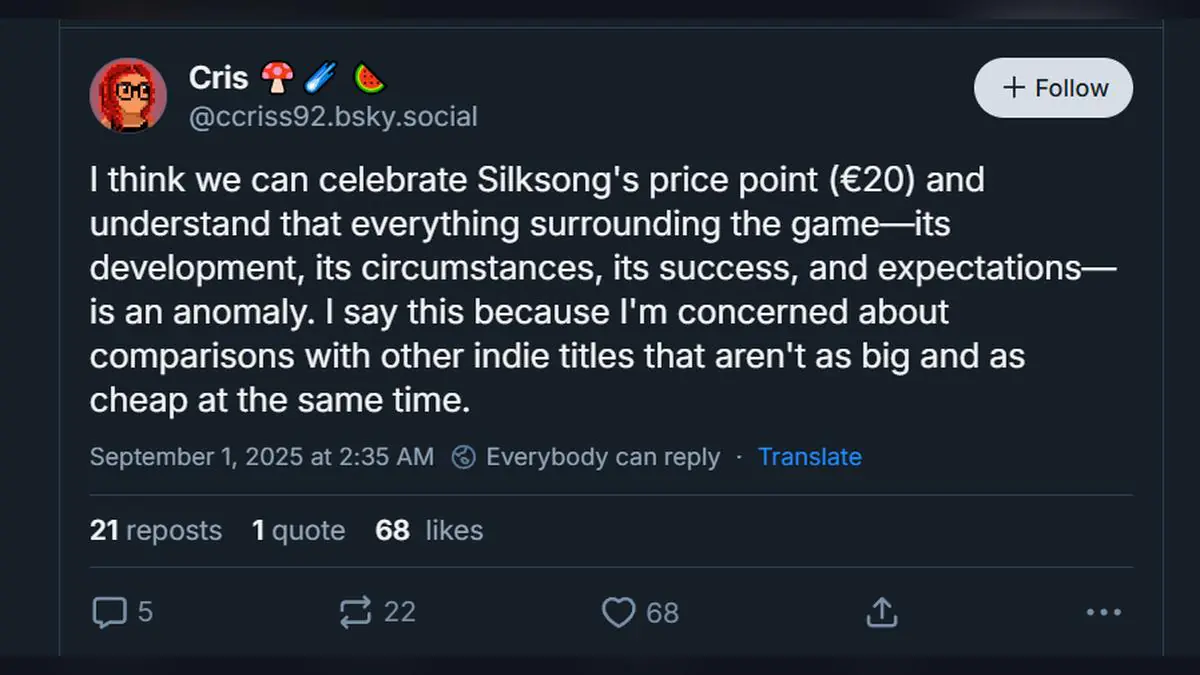Translate the post text
The image size is (1200, 675).
pos(810,457)
